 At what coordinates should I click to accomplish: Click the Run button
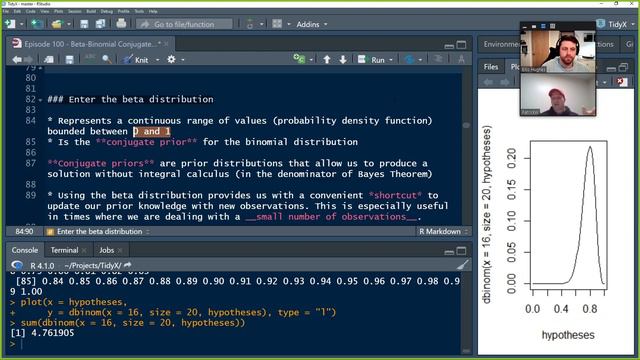pyautogui.click(x=372, y=60)
